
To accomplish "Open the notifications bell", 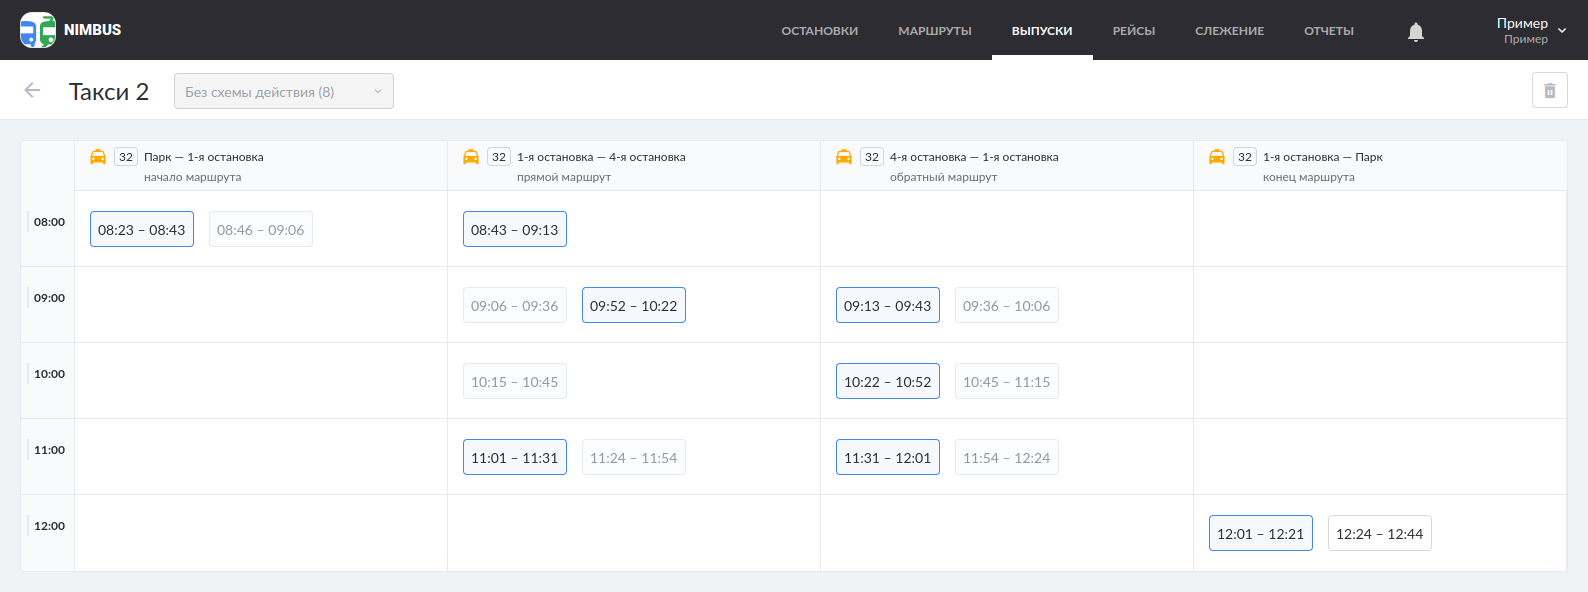I will coord(1416,32).
